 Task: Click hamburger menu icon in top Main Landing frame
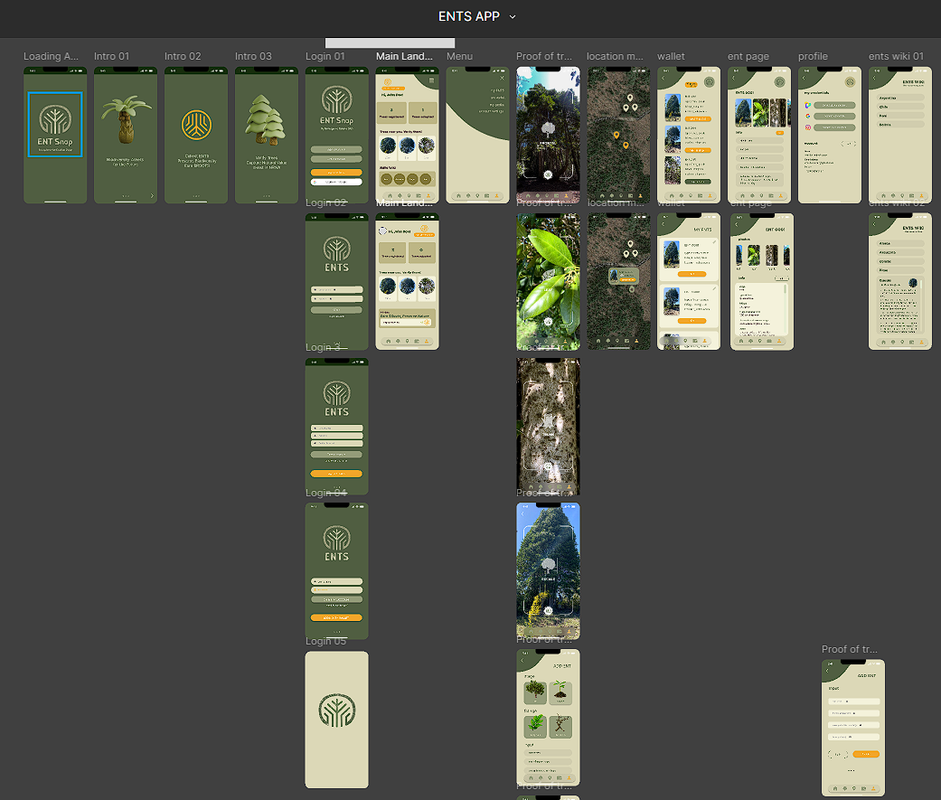point(431,80)
